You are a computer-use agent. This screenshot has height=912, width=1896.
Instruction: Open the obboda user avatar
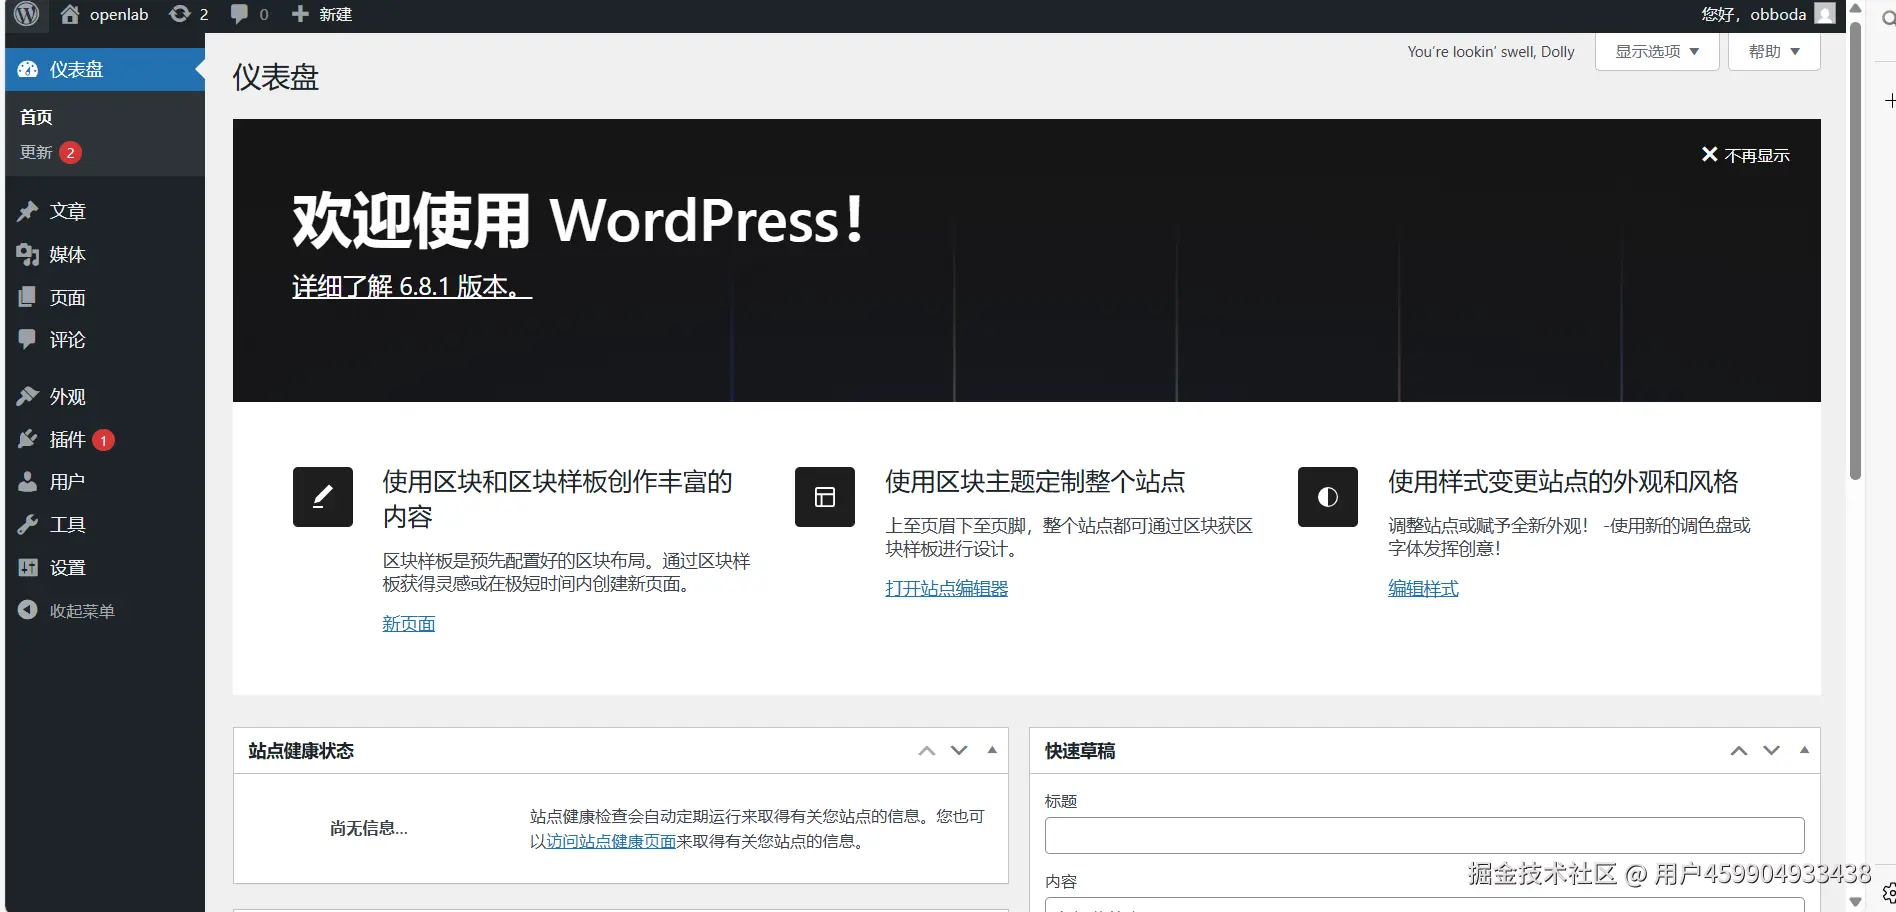click(1825, 14)
